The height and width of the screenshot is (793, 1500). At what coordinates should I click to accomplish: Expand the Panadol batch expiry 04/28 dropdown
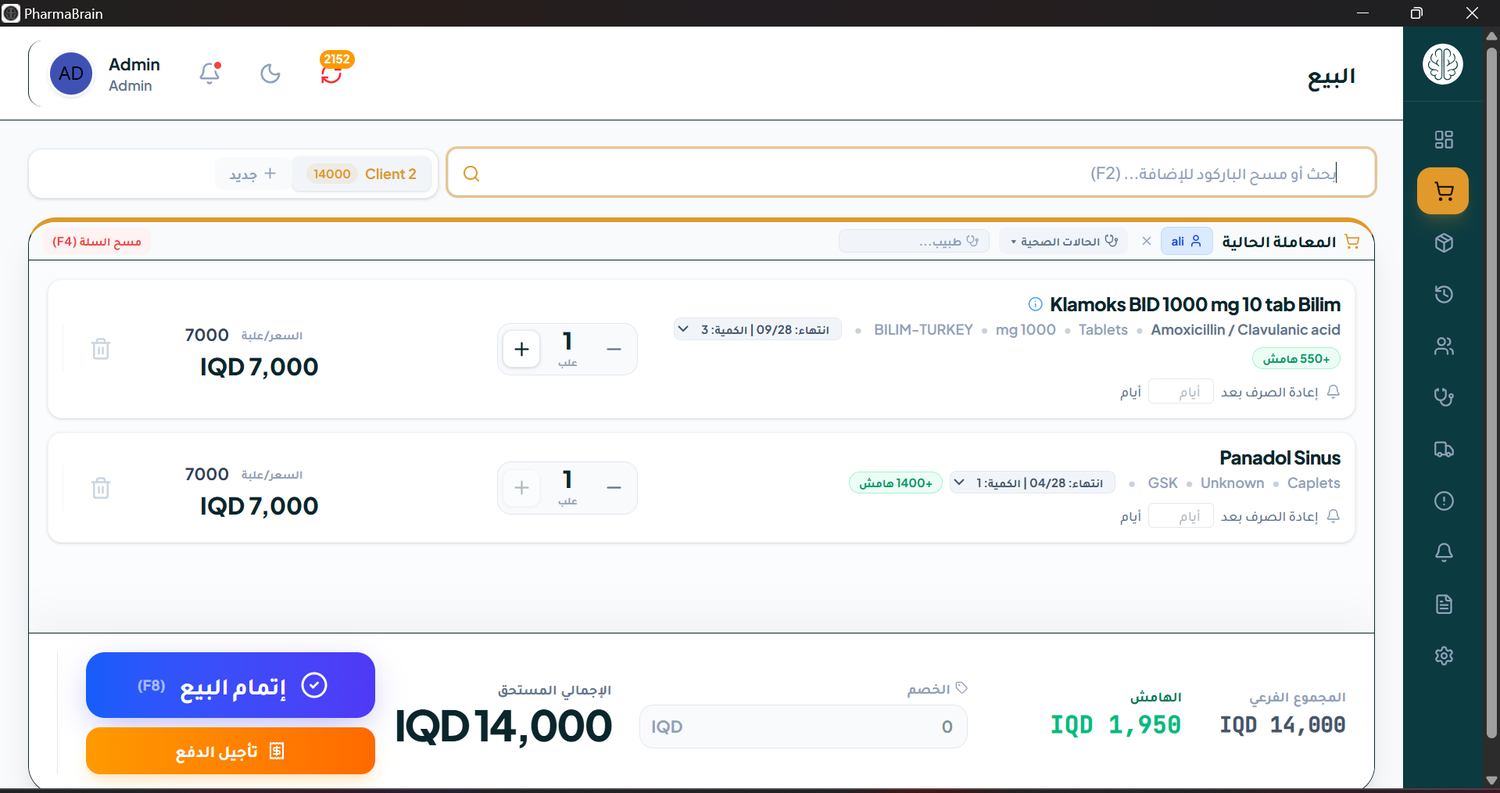1033,483
